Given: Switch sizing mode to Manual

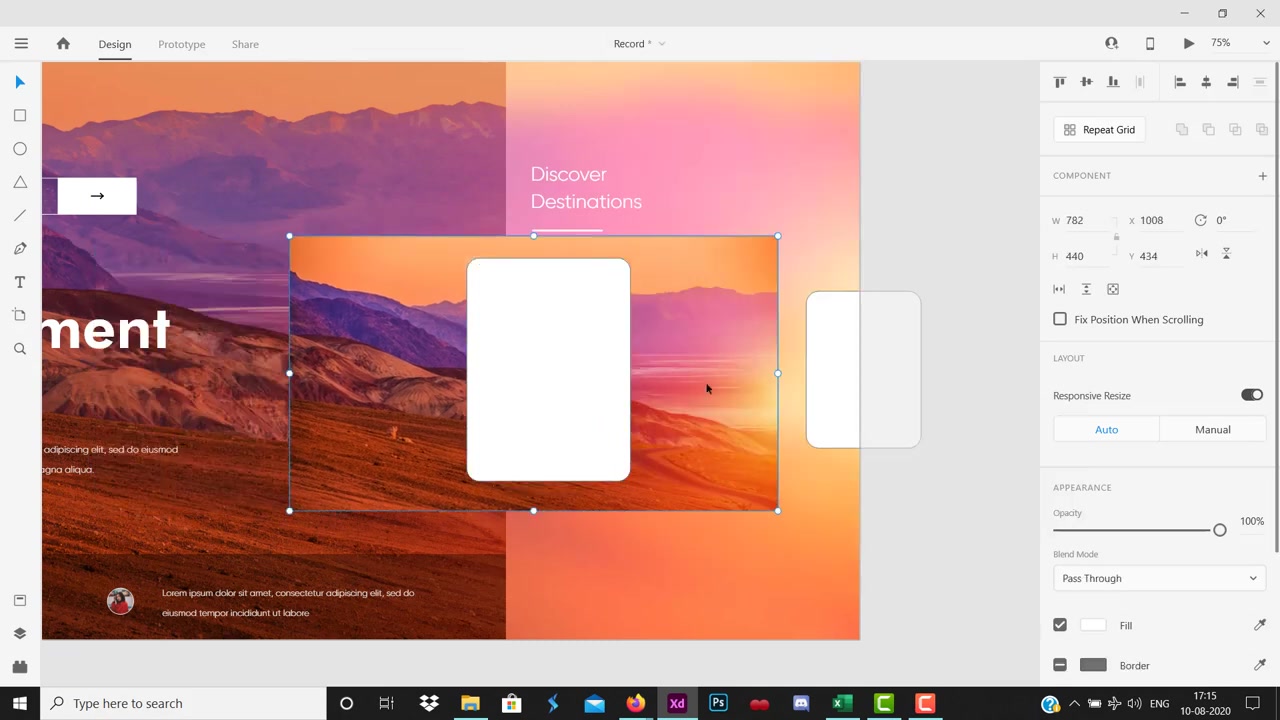Looking at the screenshot, I should click(1212, 429).
